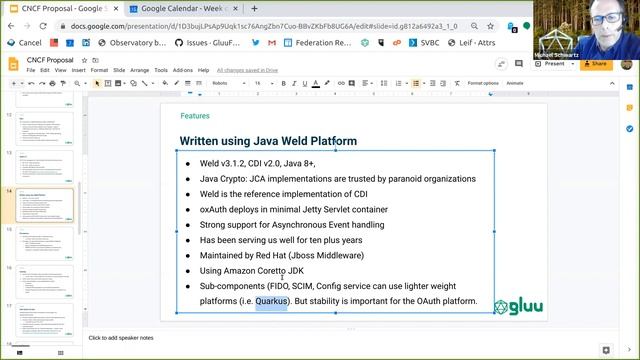This screenshot has width=640, height=360.
Task: Open the comment history icon
Action: click(x=519, y=64)
